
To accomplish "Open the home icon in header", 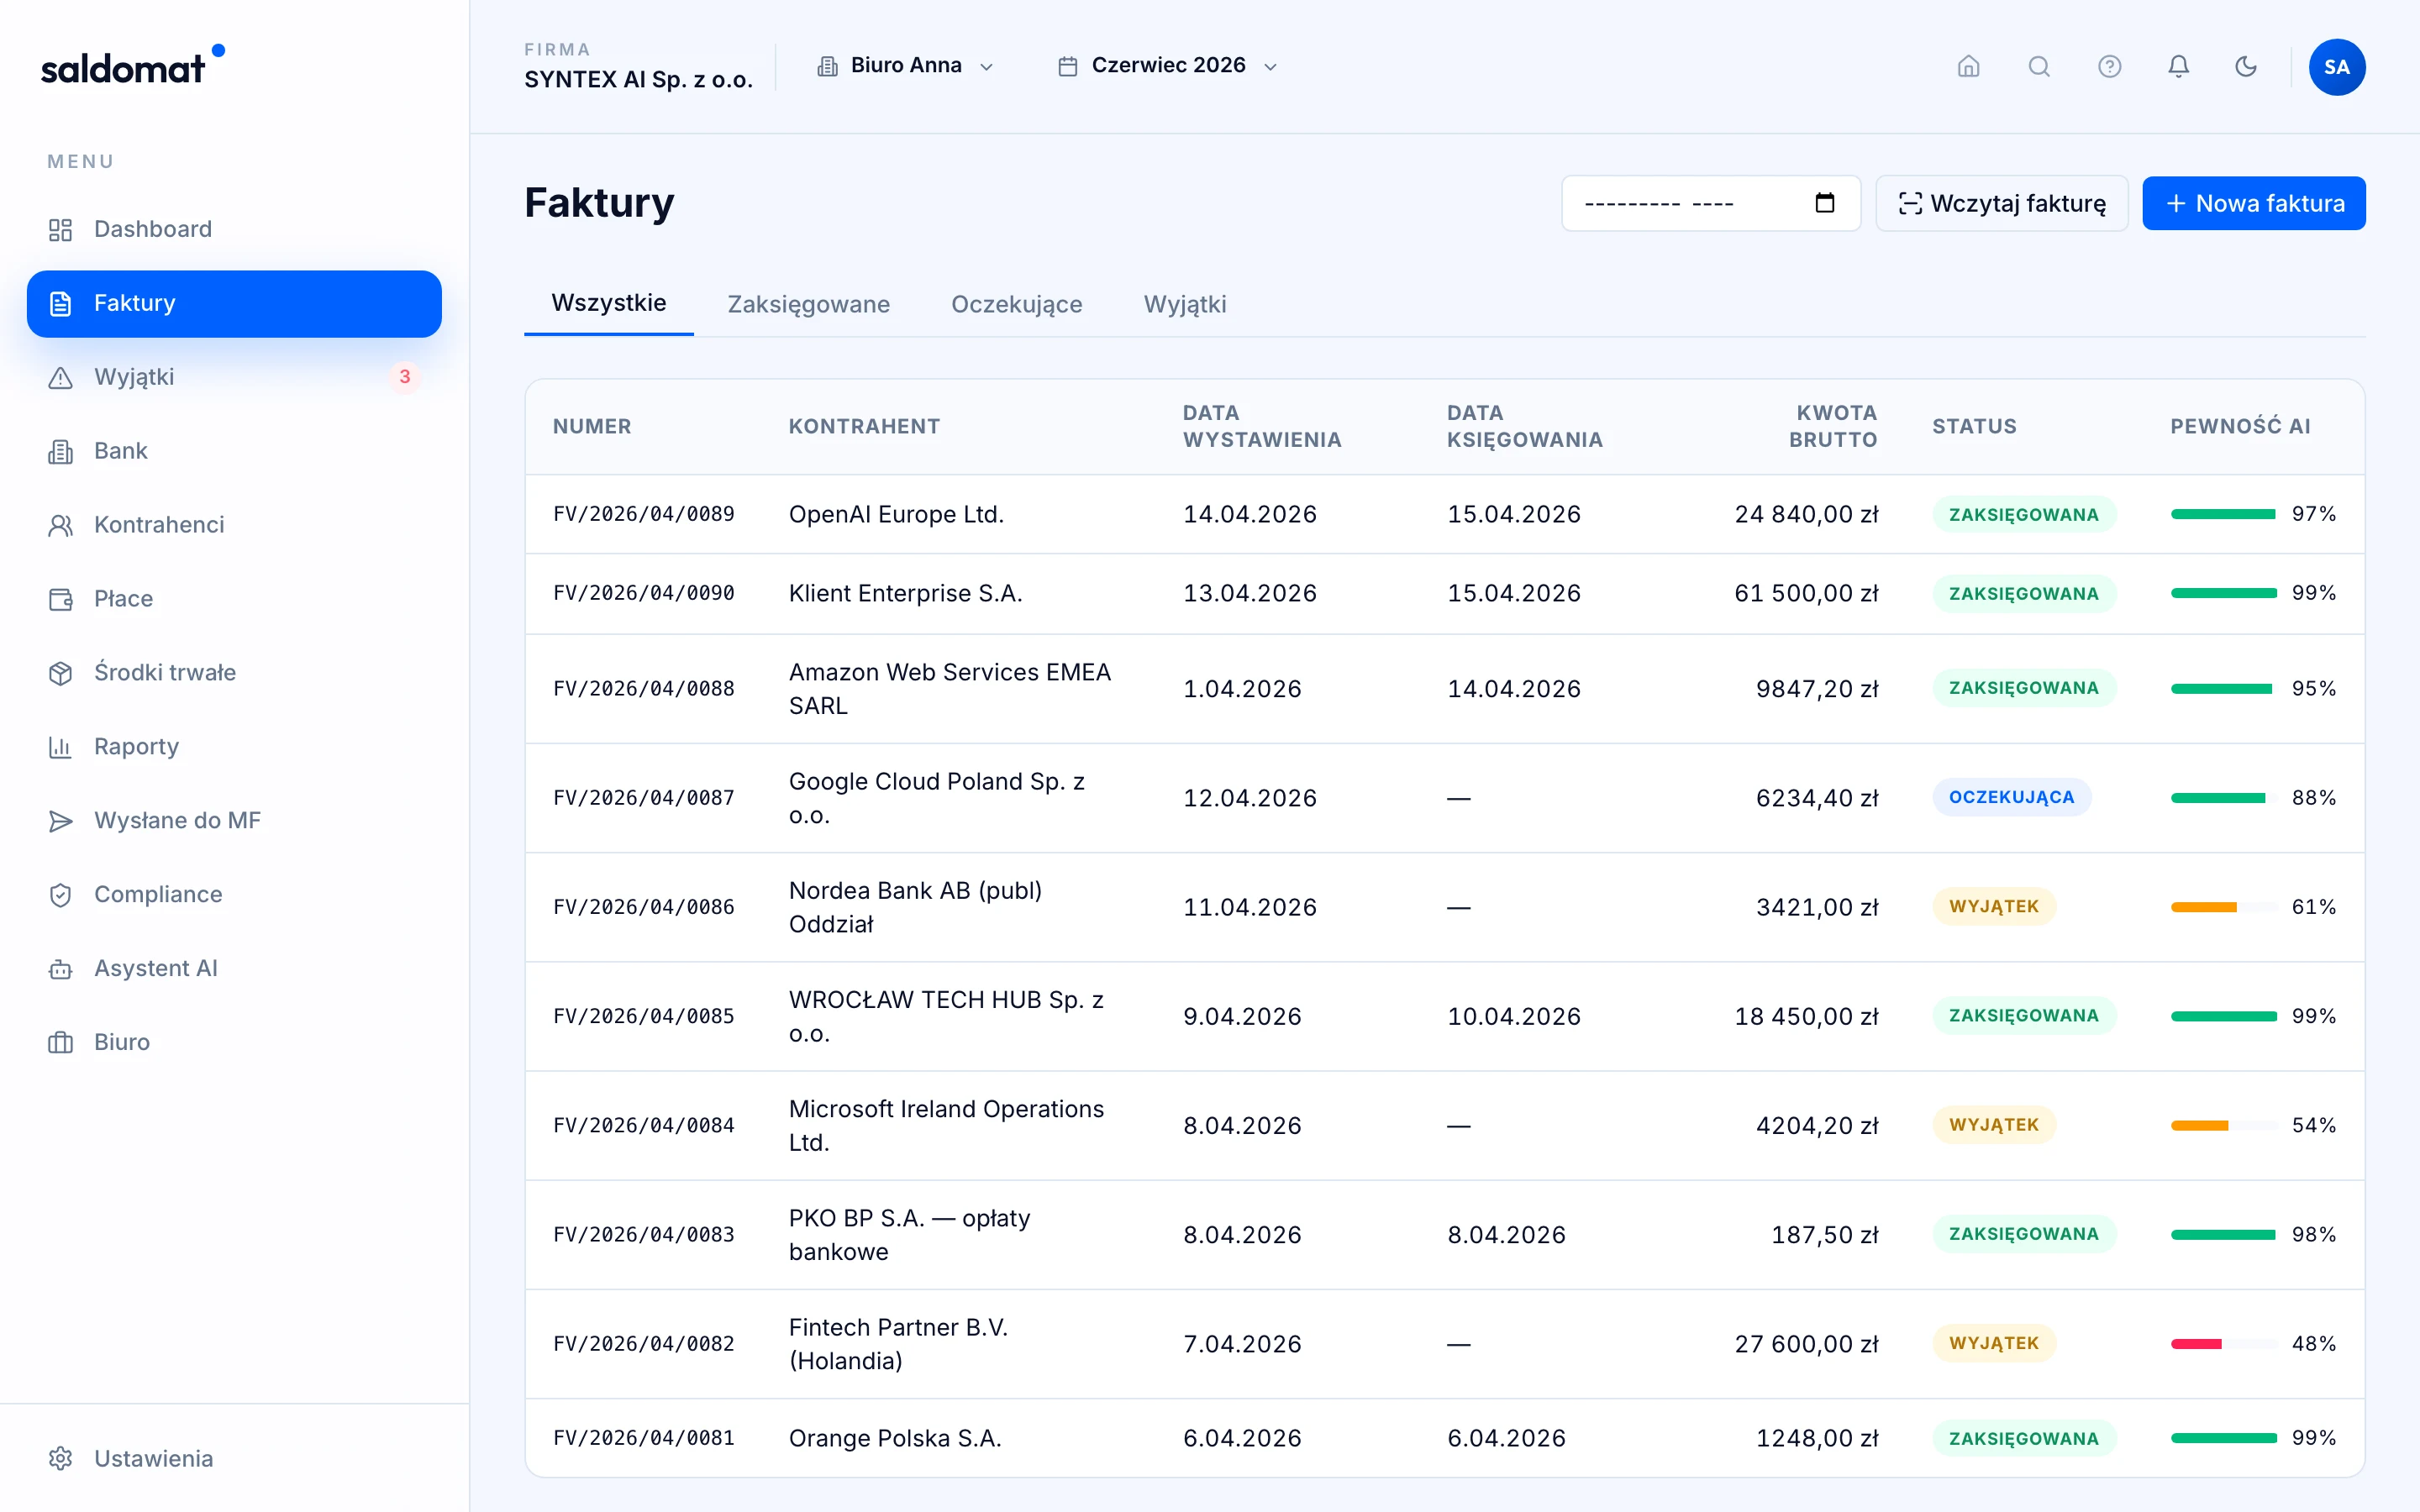I will point(1968,66).
